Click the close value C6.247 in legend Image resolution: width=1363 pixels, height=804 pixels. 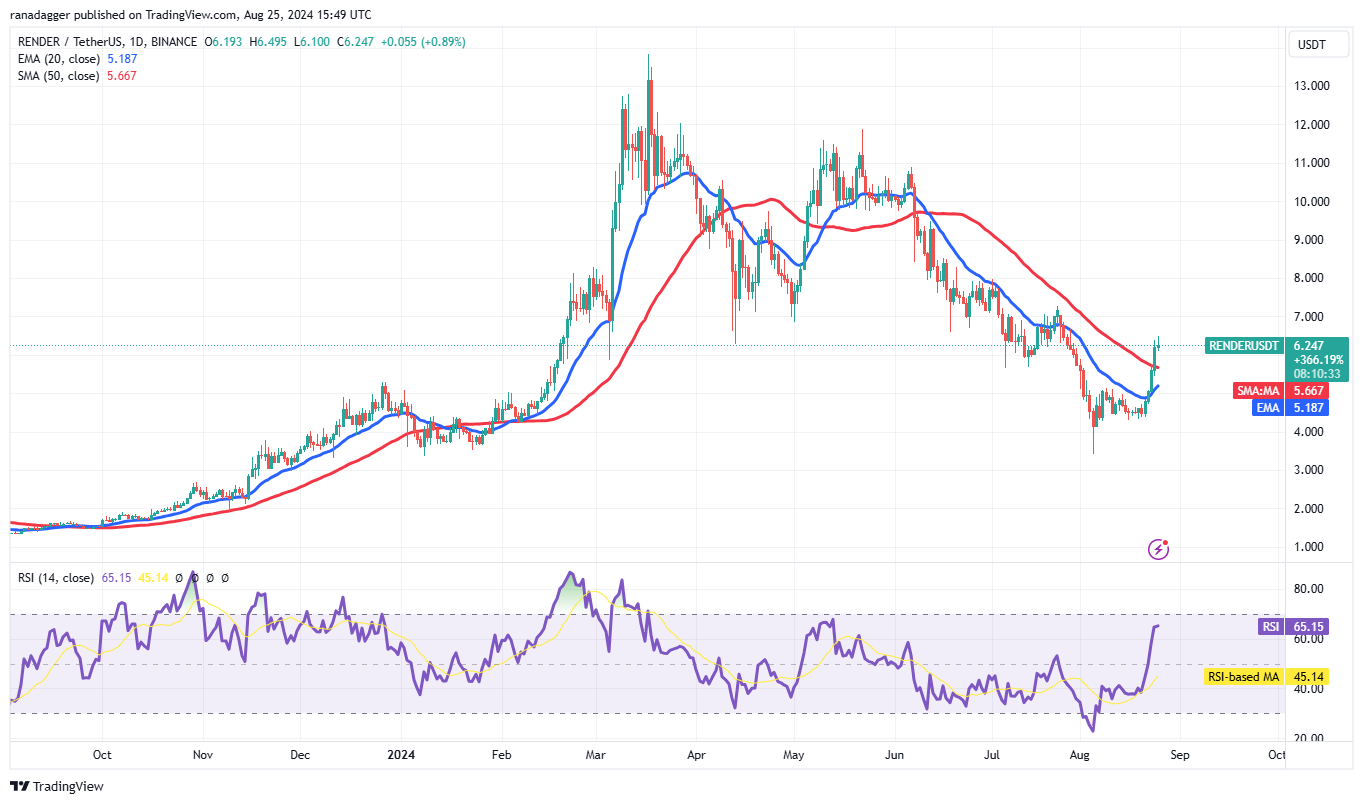(x=354, y=42)
